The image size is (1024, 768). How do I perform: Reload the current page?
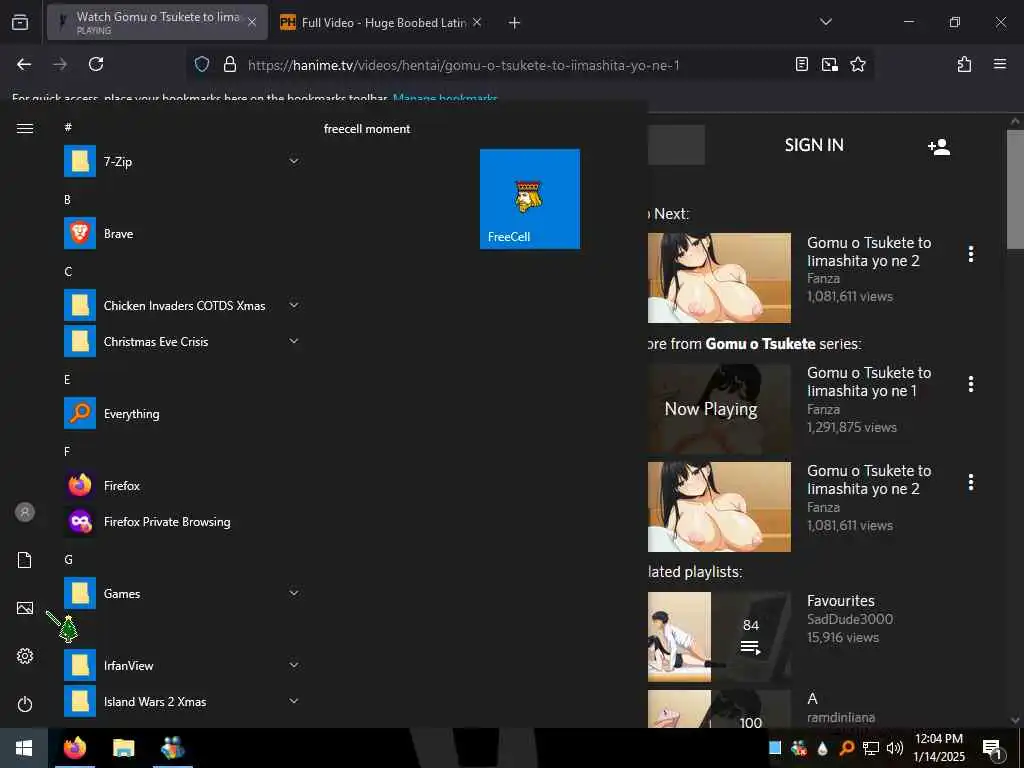tap(96, 64)
